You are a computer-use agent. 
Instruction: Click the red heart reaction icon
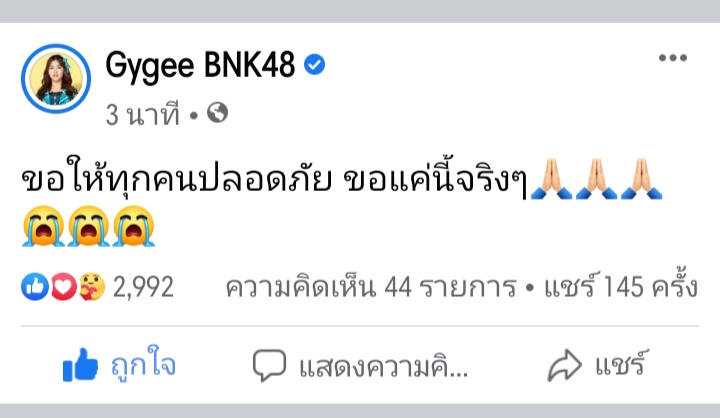pos(63,287)
